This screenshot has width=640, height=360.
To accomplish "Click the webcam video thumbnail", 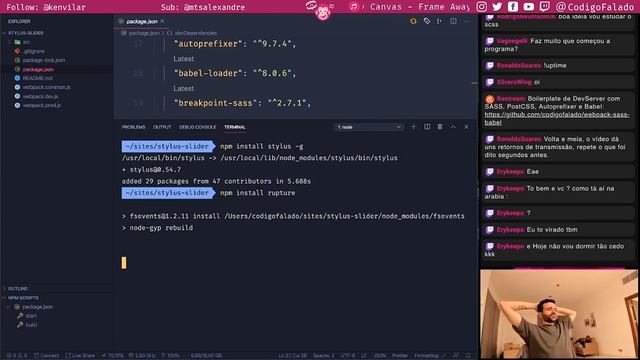I will (558, 314).
